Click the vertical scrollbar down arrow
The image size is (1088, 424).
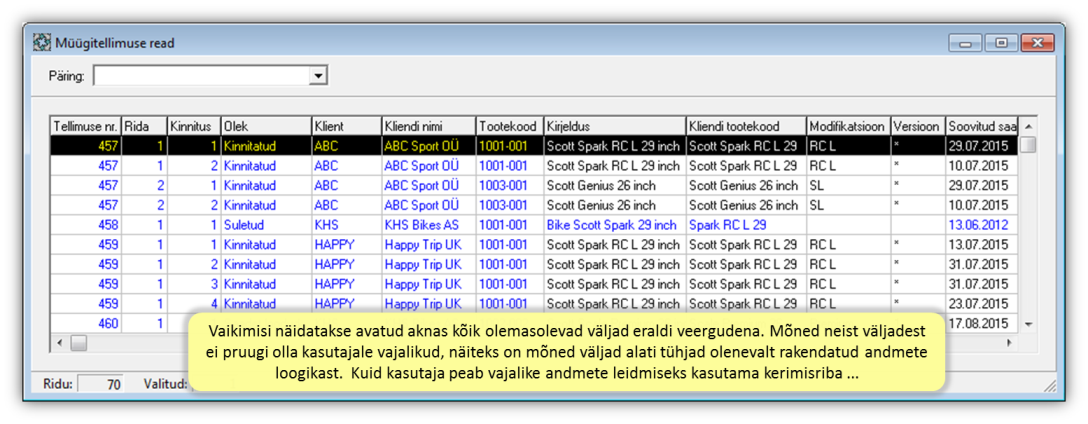1028,324
